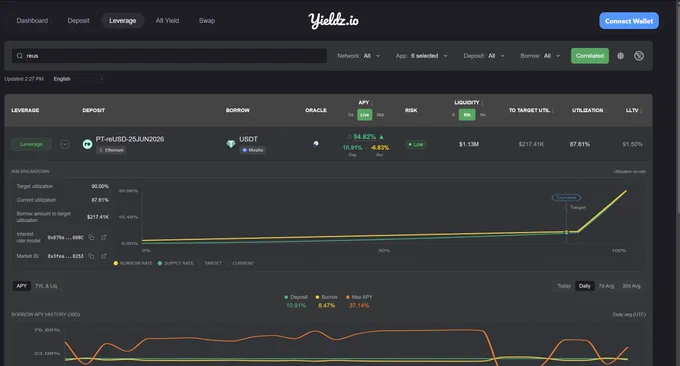Click the Current marker on utilization chart
Viewport: 680px width, 366px height.
(566, 197)
